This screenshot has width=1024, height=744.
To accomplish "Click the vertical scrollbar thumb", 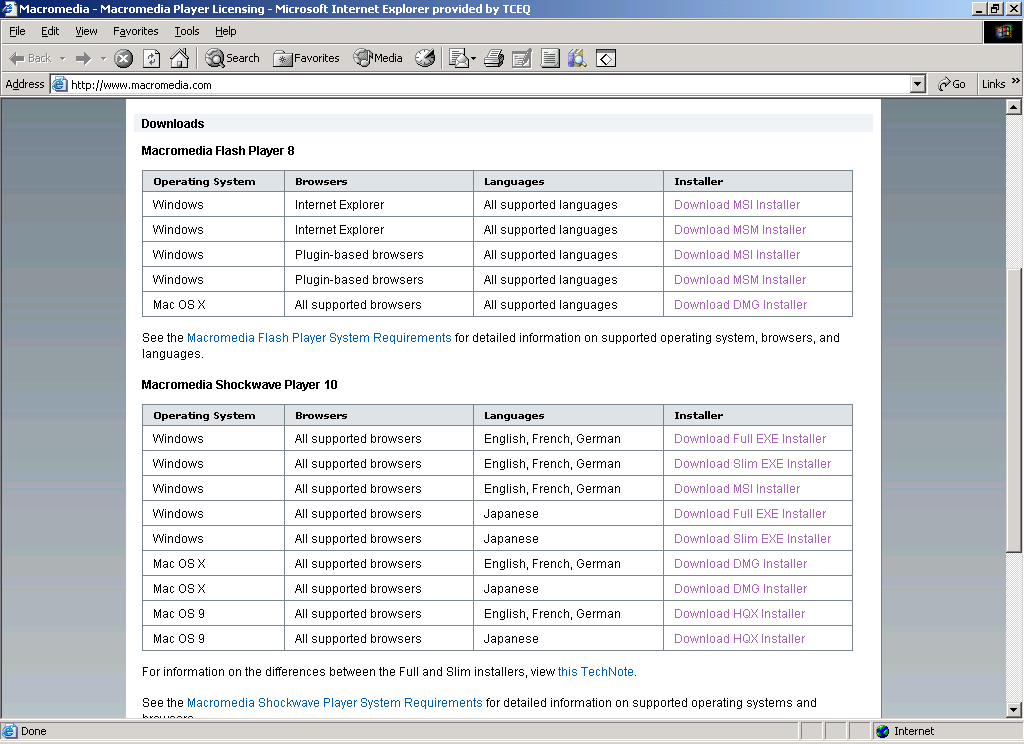I will pyautogui.click(x=1014, y=410).
